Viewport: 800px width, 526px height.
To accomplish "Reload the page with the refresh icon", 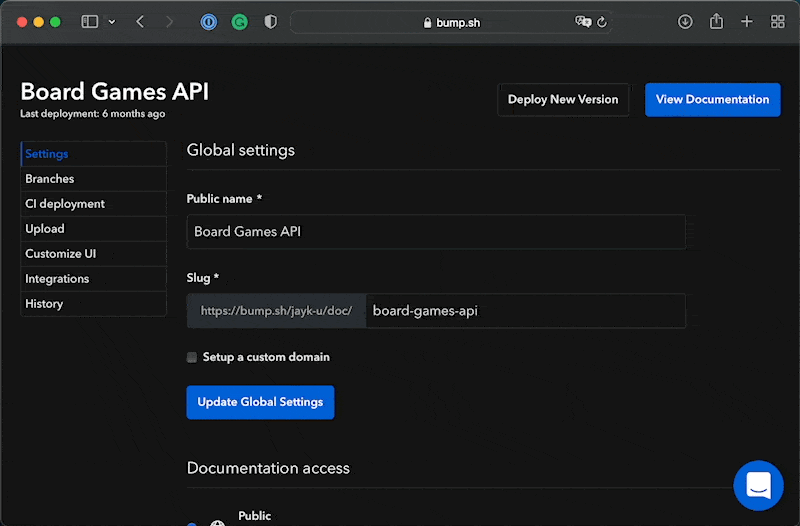I will [602, 22].
